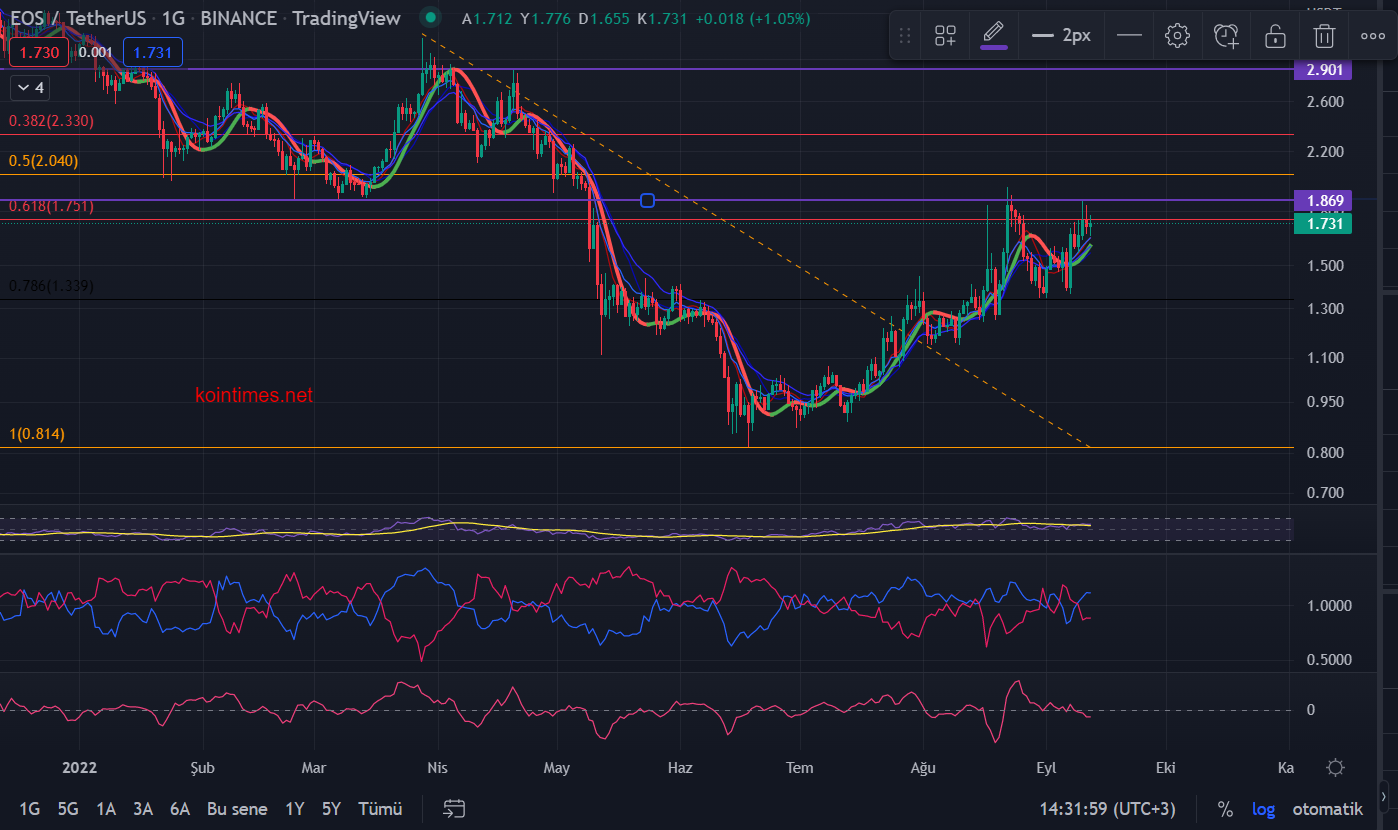Click the EOS / TetherUS symbol title
Screen dimensions: 1398x830
(x=78, y=18)
